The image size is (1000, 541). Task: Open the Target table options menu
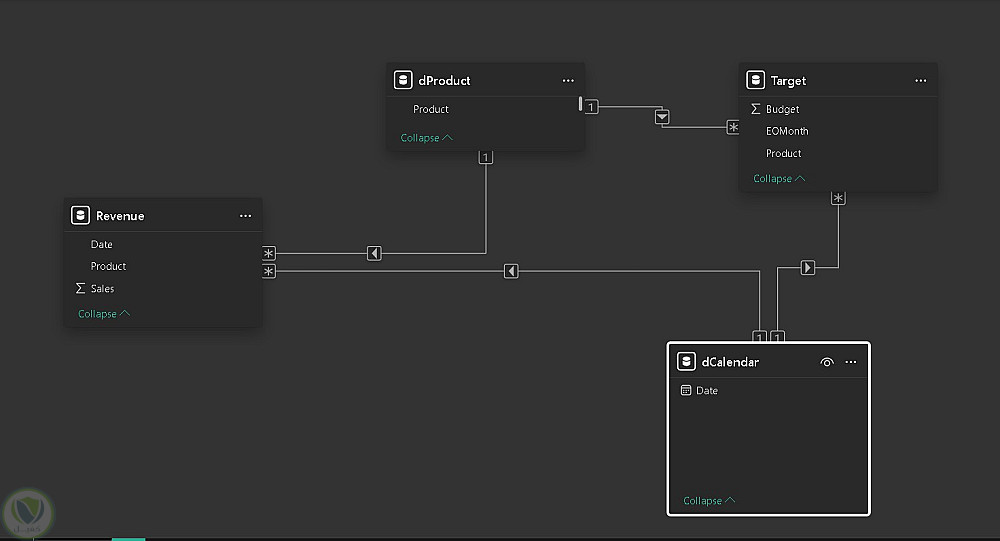tap(920, 80)
